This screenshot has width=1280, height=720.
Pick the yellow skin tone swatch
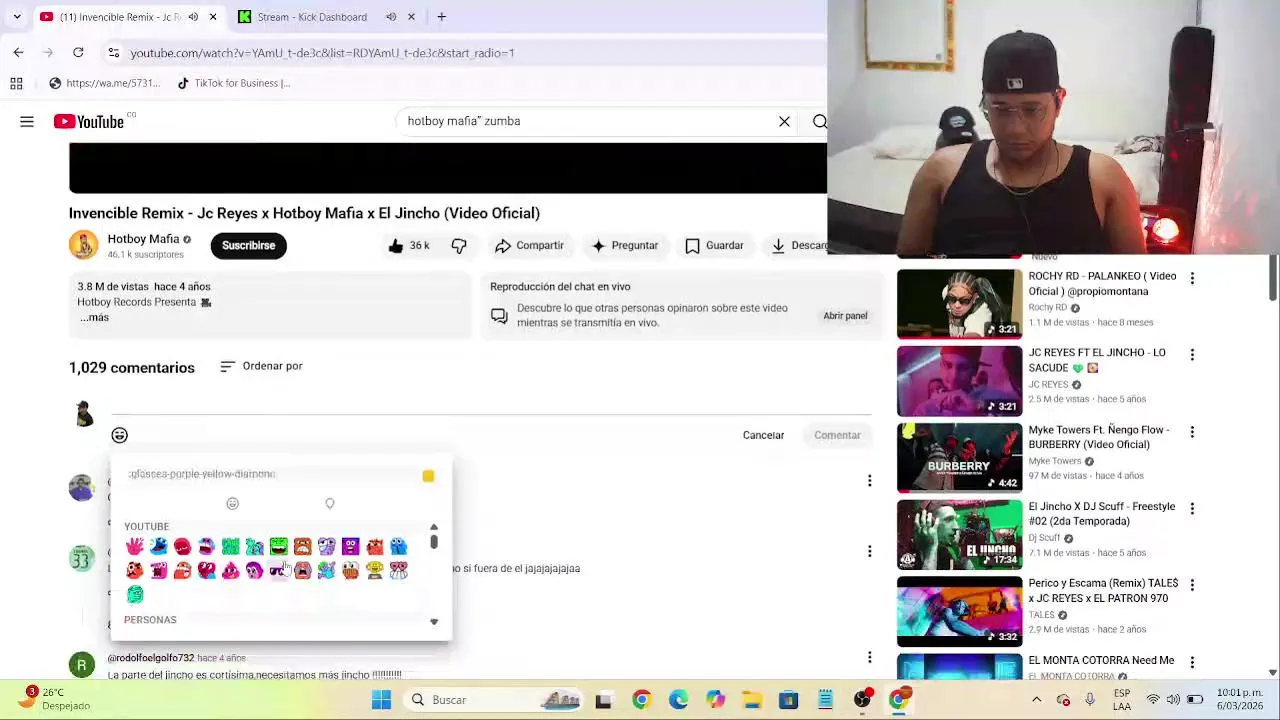tap(428, 476)
